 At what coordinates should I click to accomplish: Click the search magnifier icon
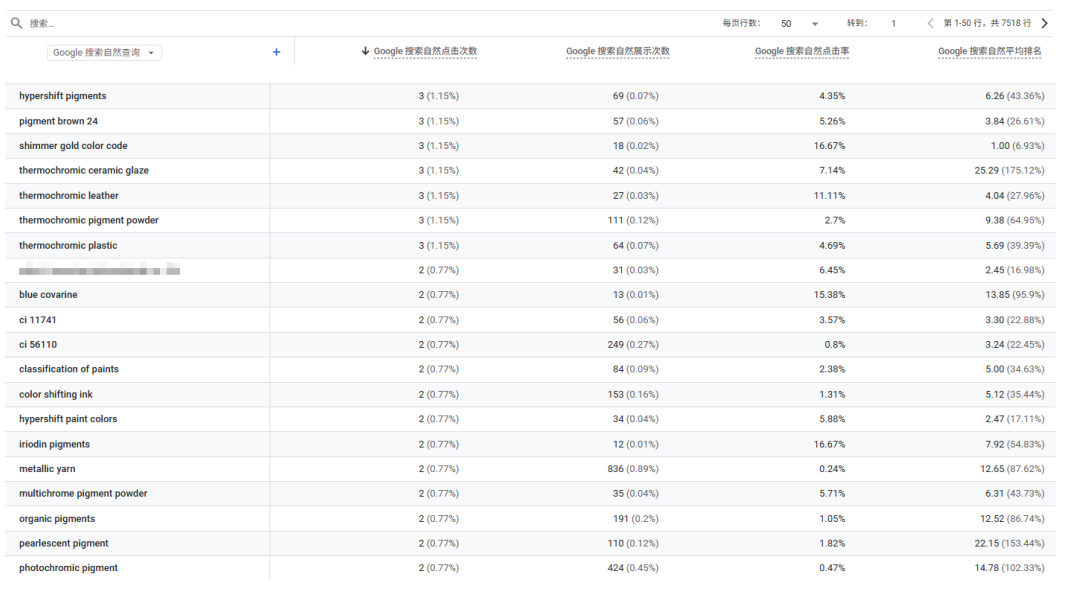(16, 23)
